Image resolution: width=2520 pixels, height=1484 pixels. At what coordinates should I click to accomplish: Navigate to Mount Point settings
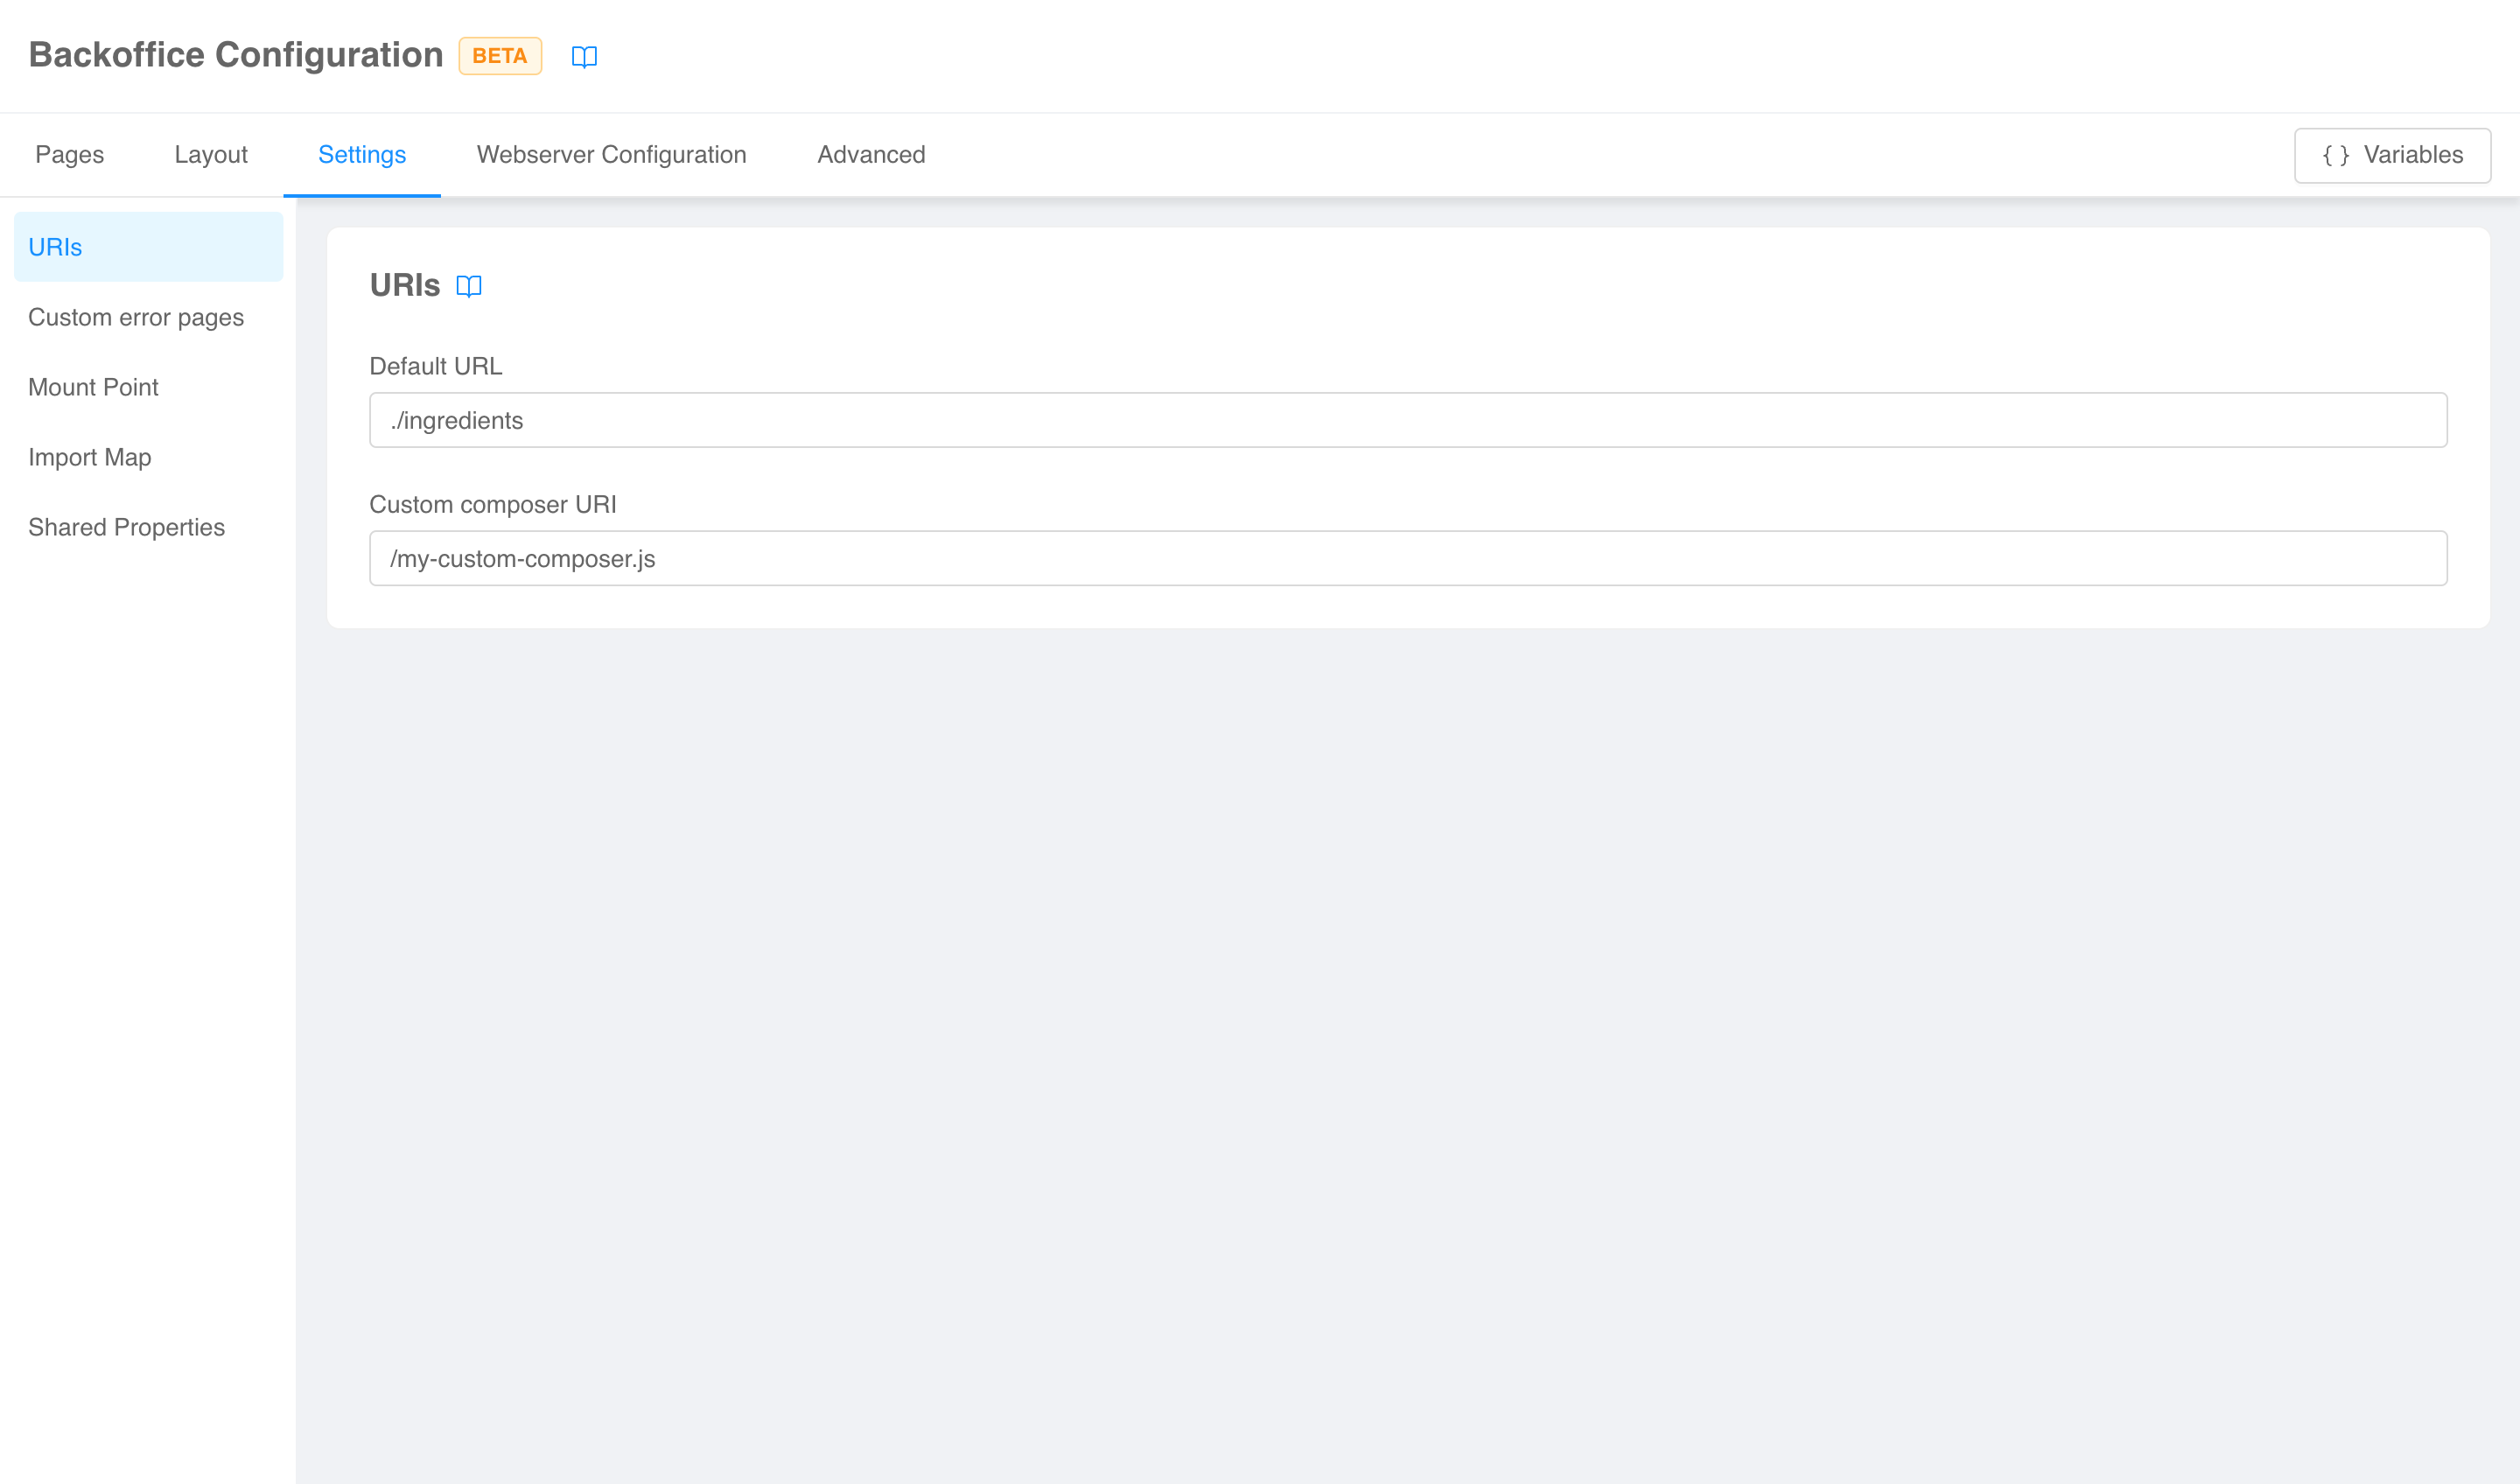click(x=93, y=387)
